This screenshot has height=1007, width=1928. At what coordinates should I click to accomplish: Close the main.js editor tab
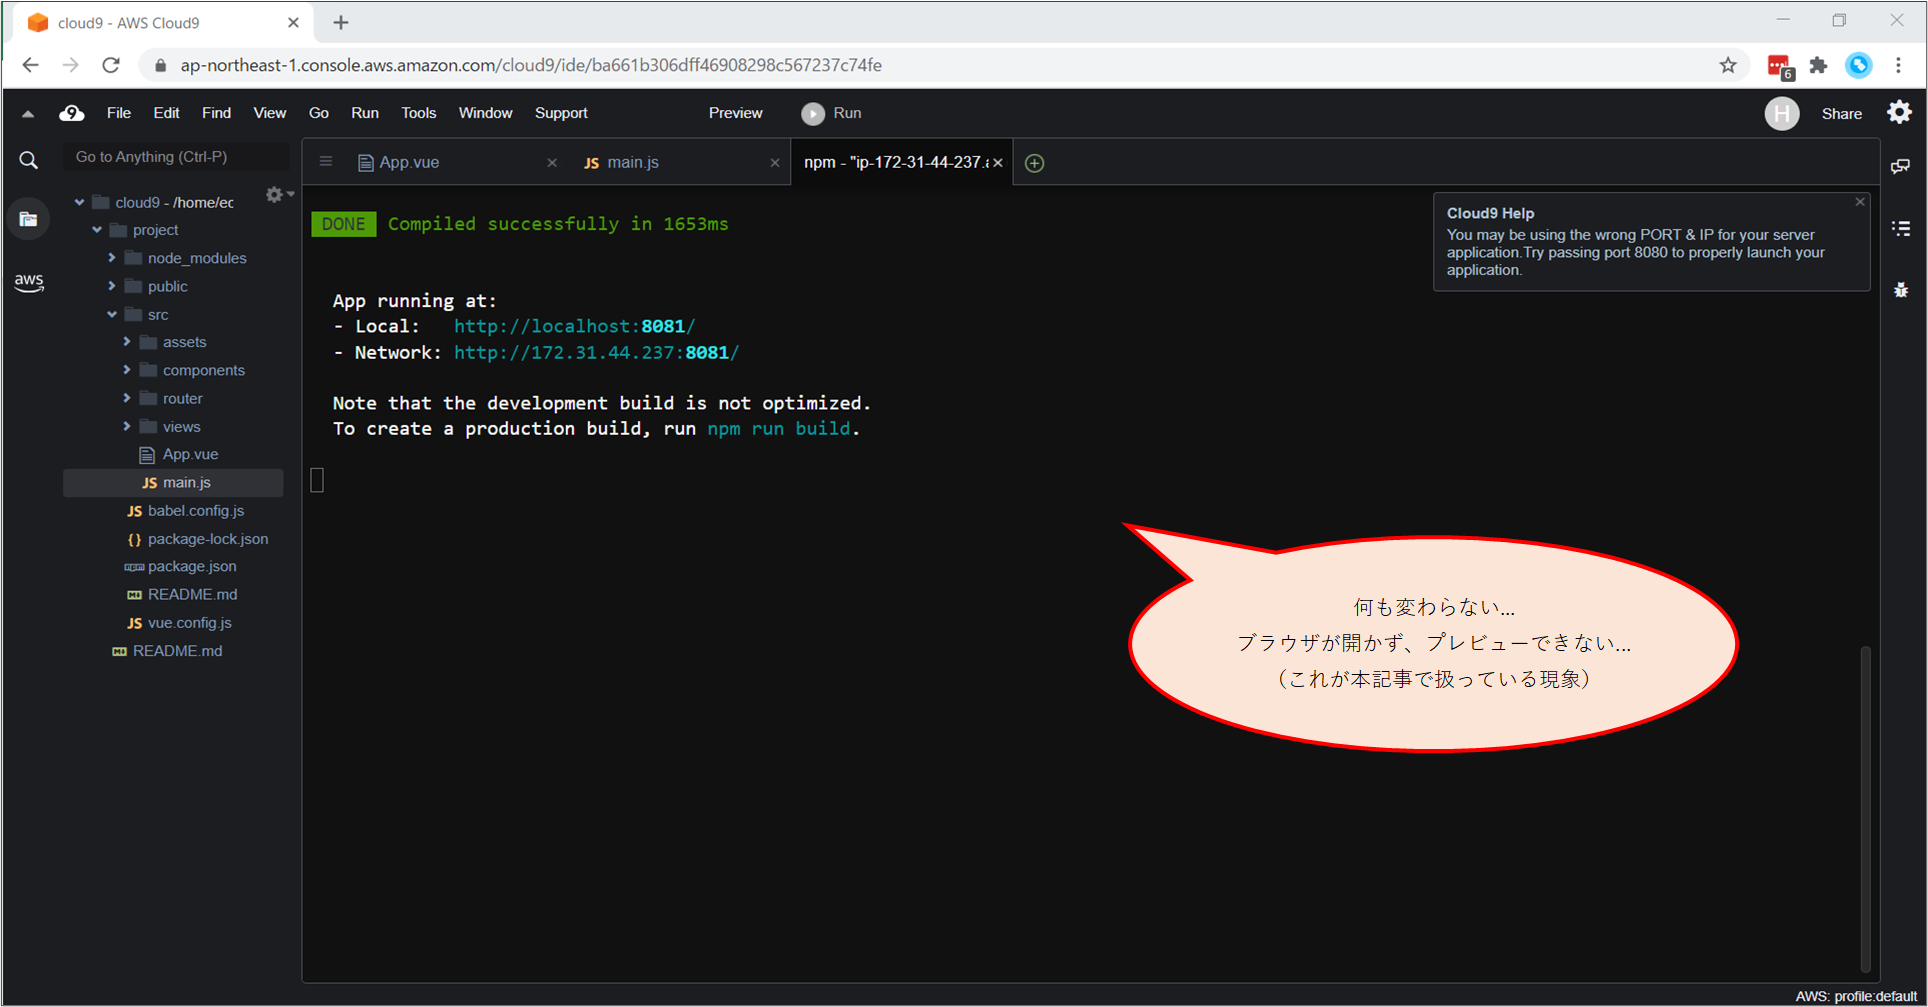(x=774, y=163)
